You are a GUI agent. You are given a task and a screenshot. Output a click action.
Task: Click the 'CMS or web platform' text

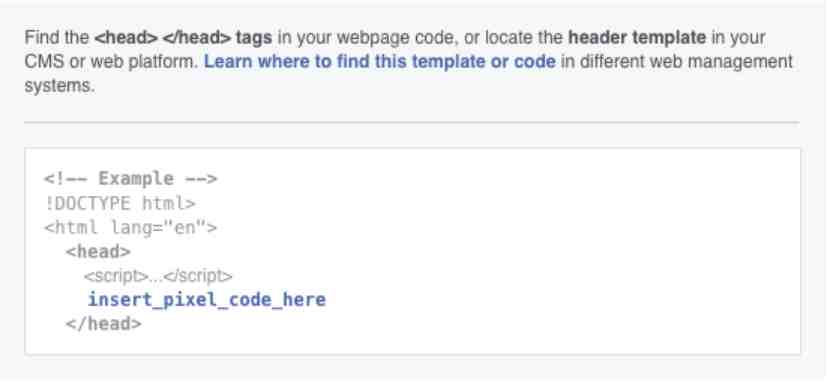(x=112, y=62)
